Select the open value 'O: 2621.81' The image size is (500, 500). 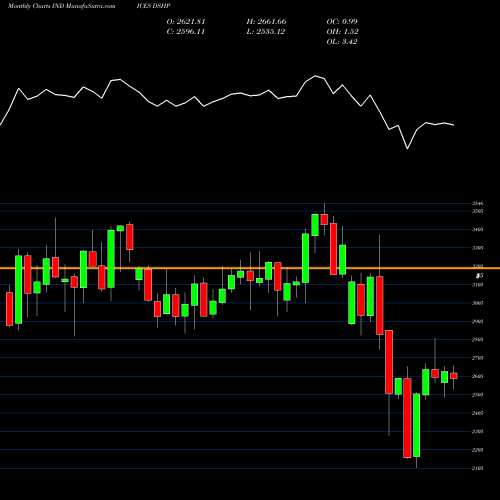[186, 22]
